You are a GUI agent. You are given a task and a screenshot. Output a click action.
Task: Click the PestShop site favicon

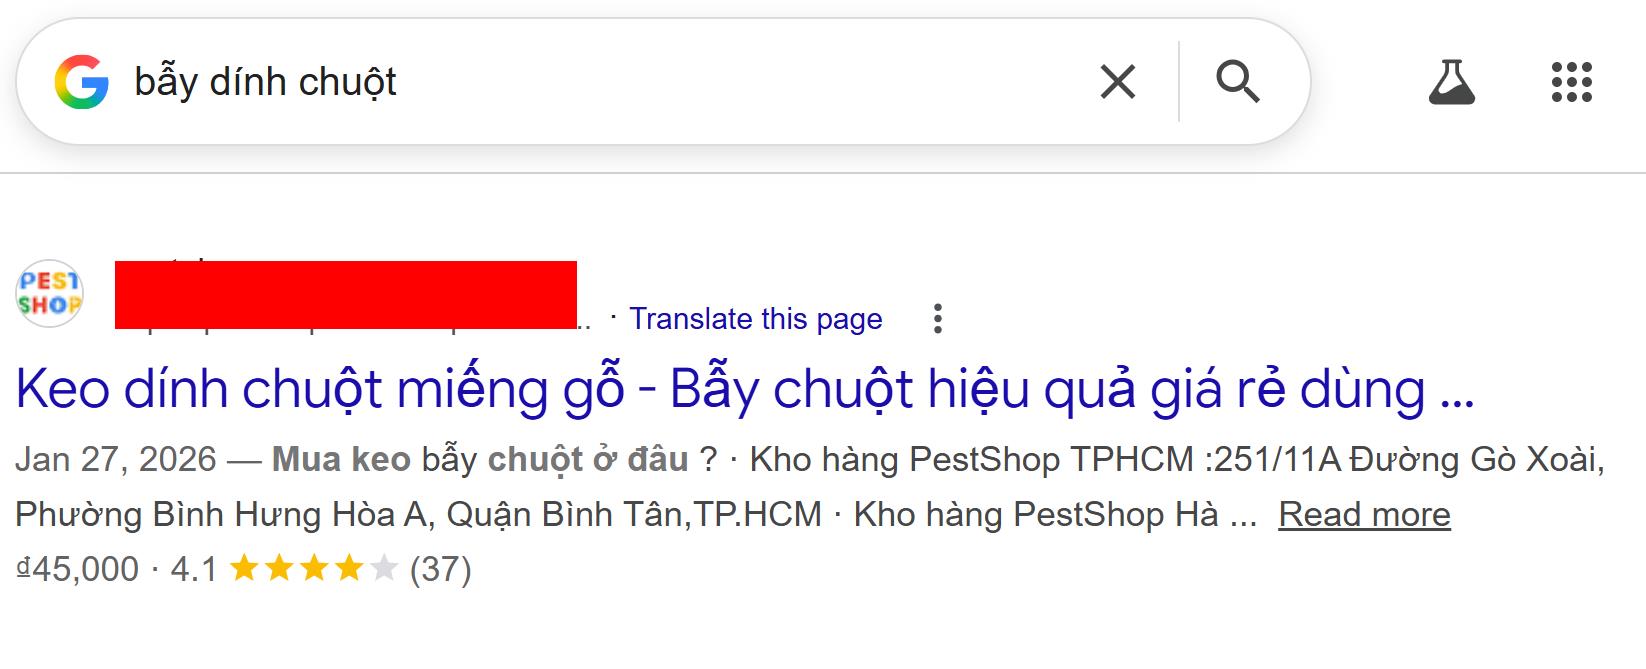click(x=49, y=294)
